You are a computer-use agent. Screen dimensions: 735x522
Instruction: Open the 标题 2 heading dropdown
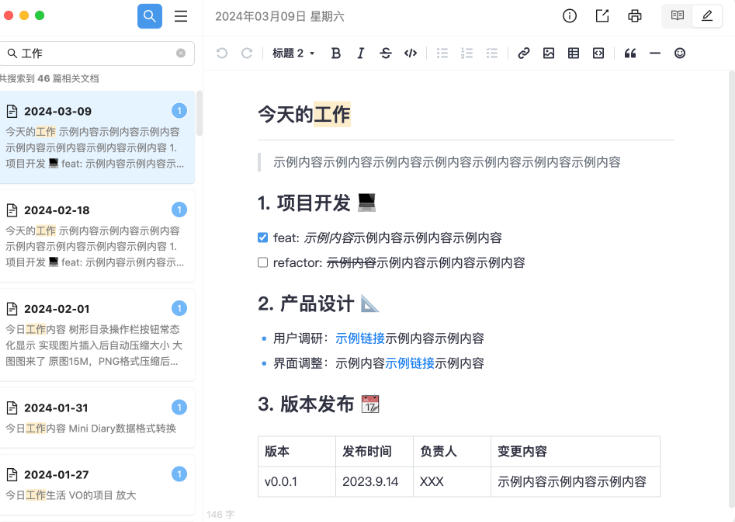point(293,53)
